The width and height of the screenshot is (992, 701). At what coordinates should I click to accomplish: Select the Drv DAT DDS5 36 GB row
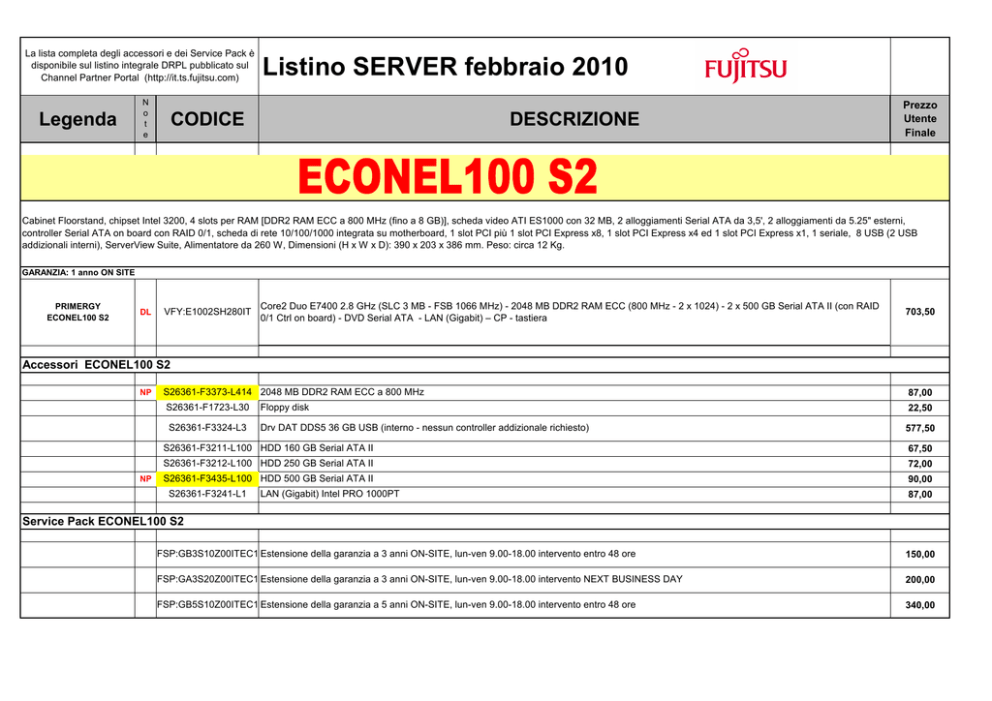point(424,428)
